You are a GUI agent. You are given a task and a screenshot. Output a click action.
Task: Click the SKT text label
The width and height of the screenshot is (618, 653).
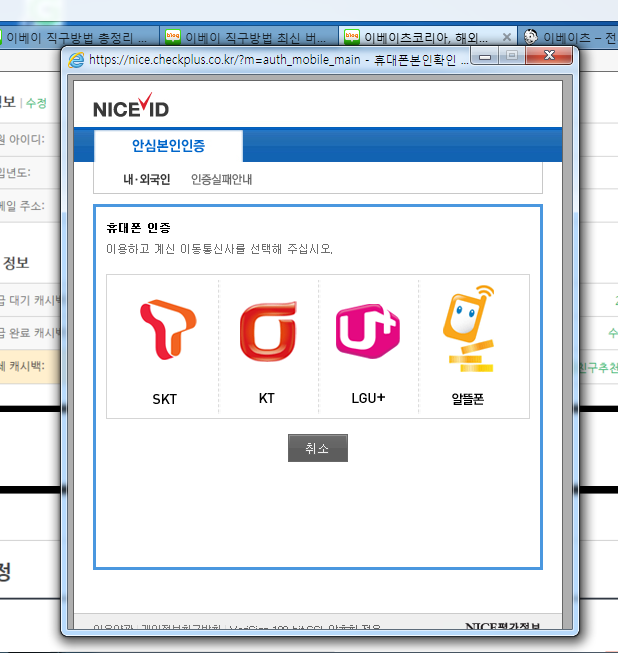(x=164, y=399)
